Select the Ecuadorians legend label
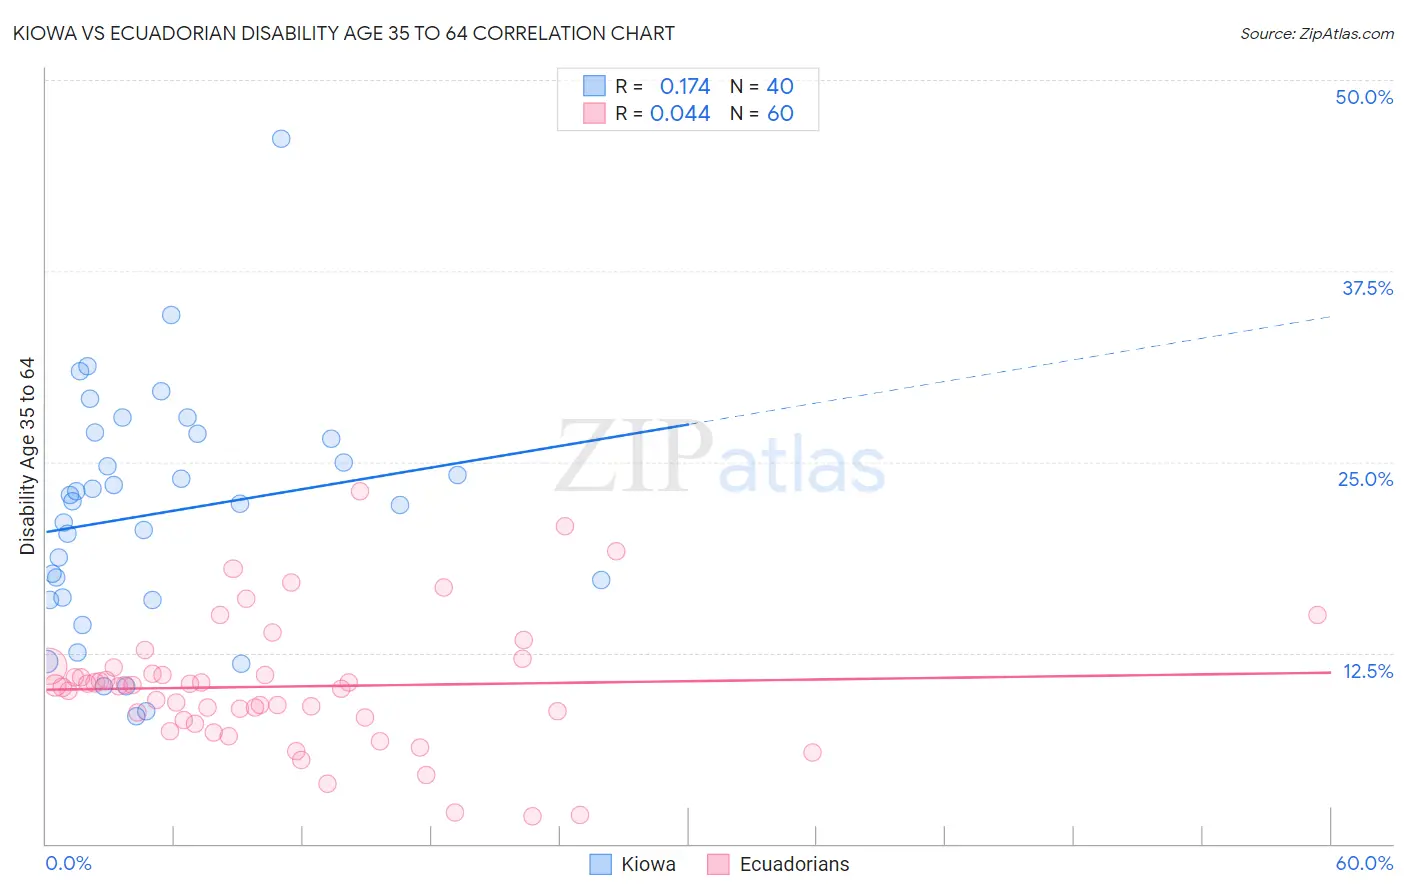 (x=794, y=864)
